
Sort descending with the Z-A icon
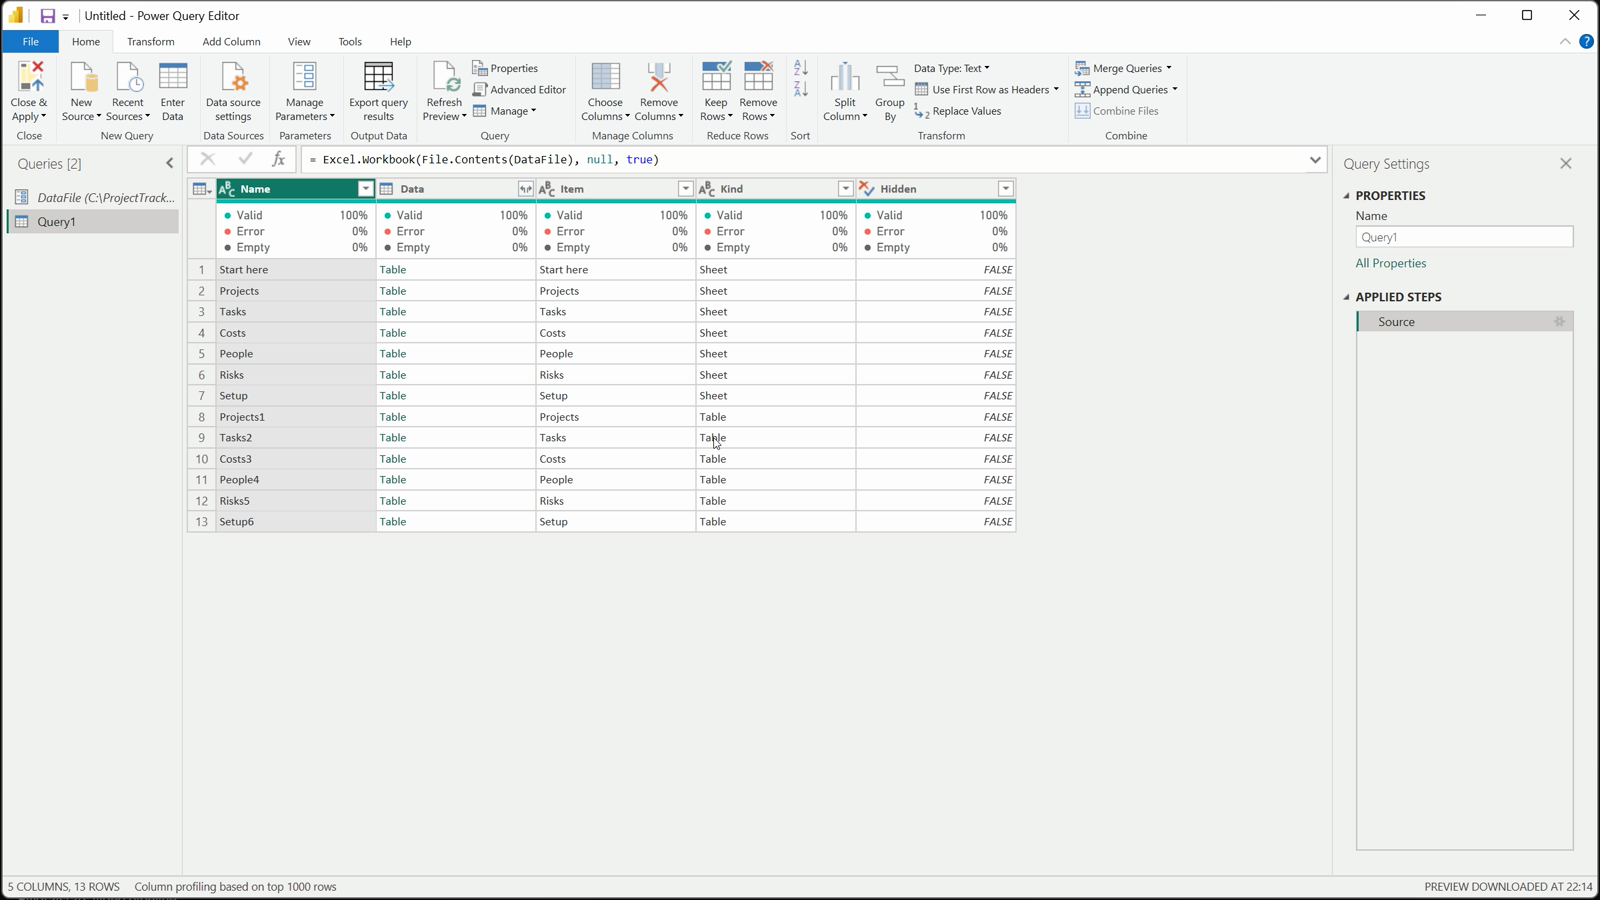[x=801, y=90]
